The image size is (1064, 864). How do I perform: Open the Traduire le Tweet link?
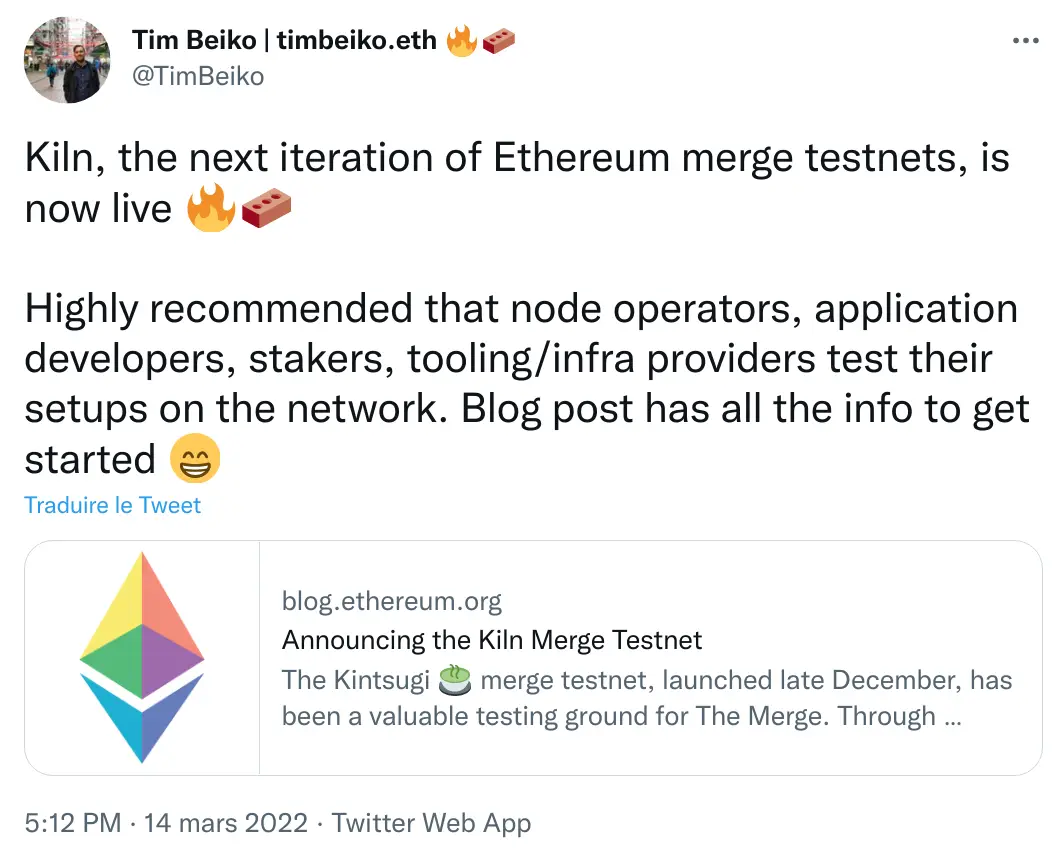click(x=113, y=506)
